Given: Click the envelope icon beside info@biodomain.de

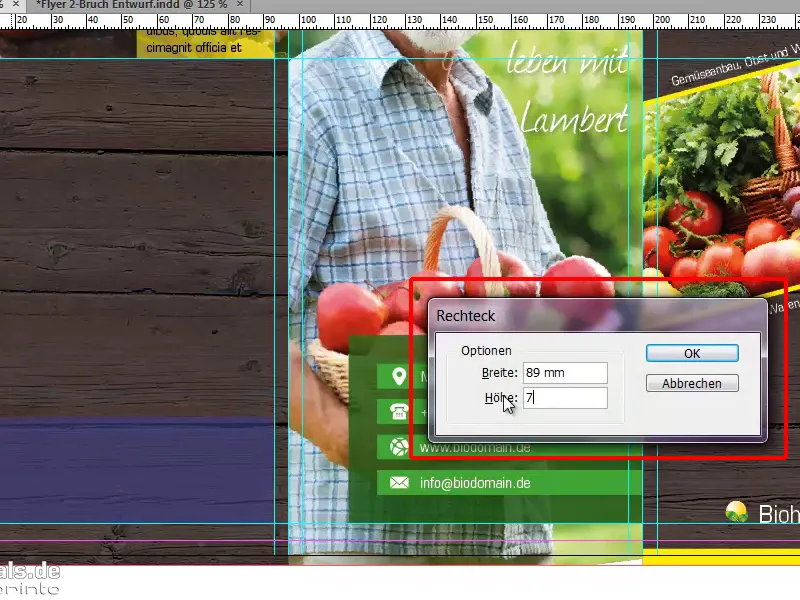Looking at the screenshot, I should [399, 483].
